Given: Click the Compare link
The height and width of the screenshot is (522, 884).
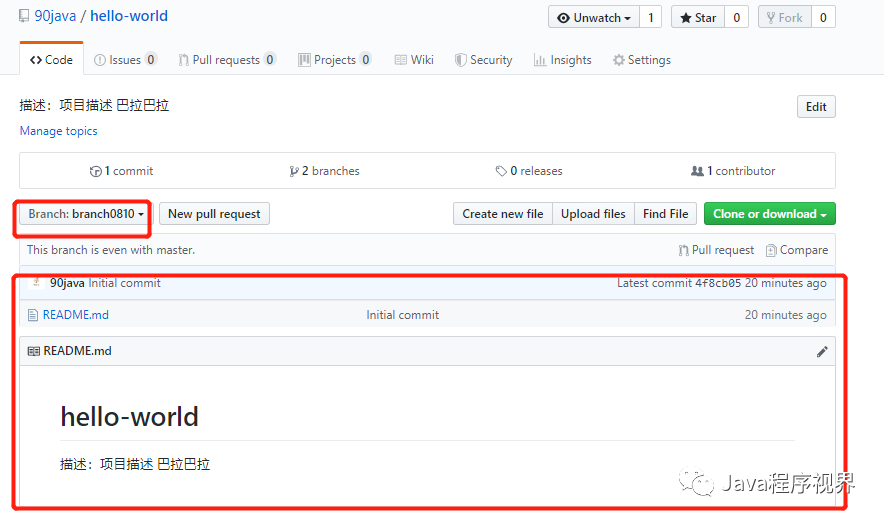Looking at the screenshot, I should [797, 250].
